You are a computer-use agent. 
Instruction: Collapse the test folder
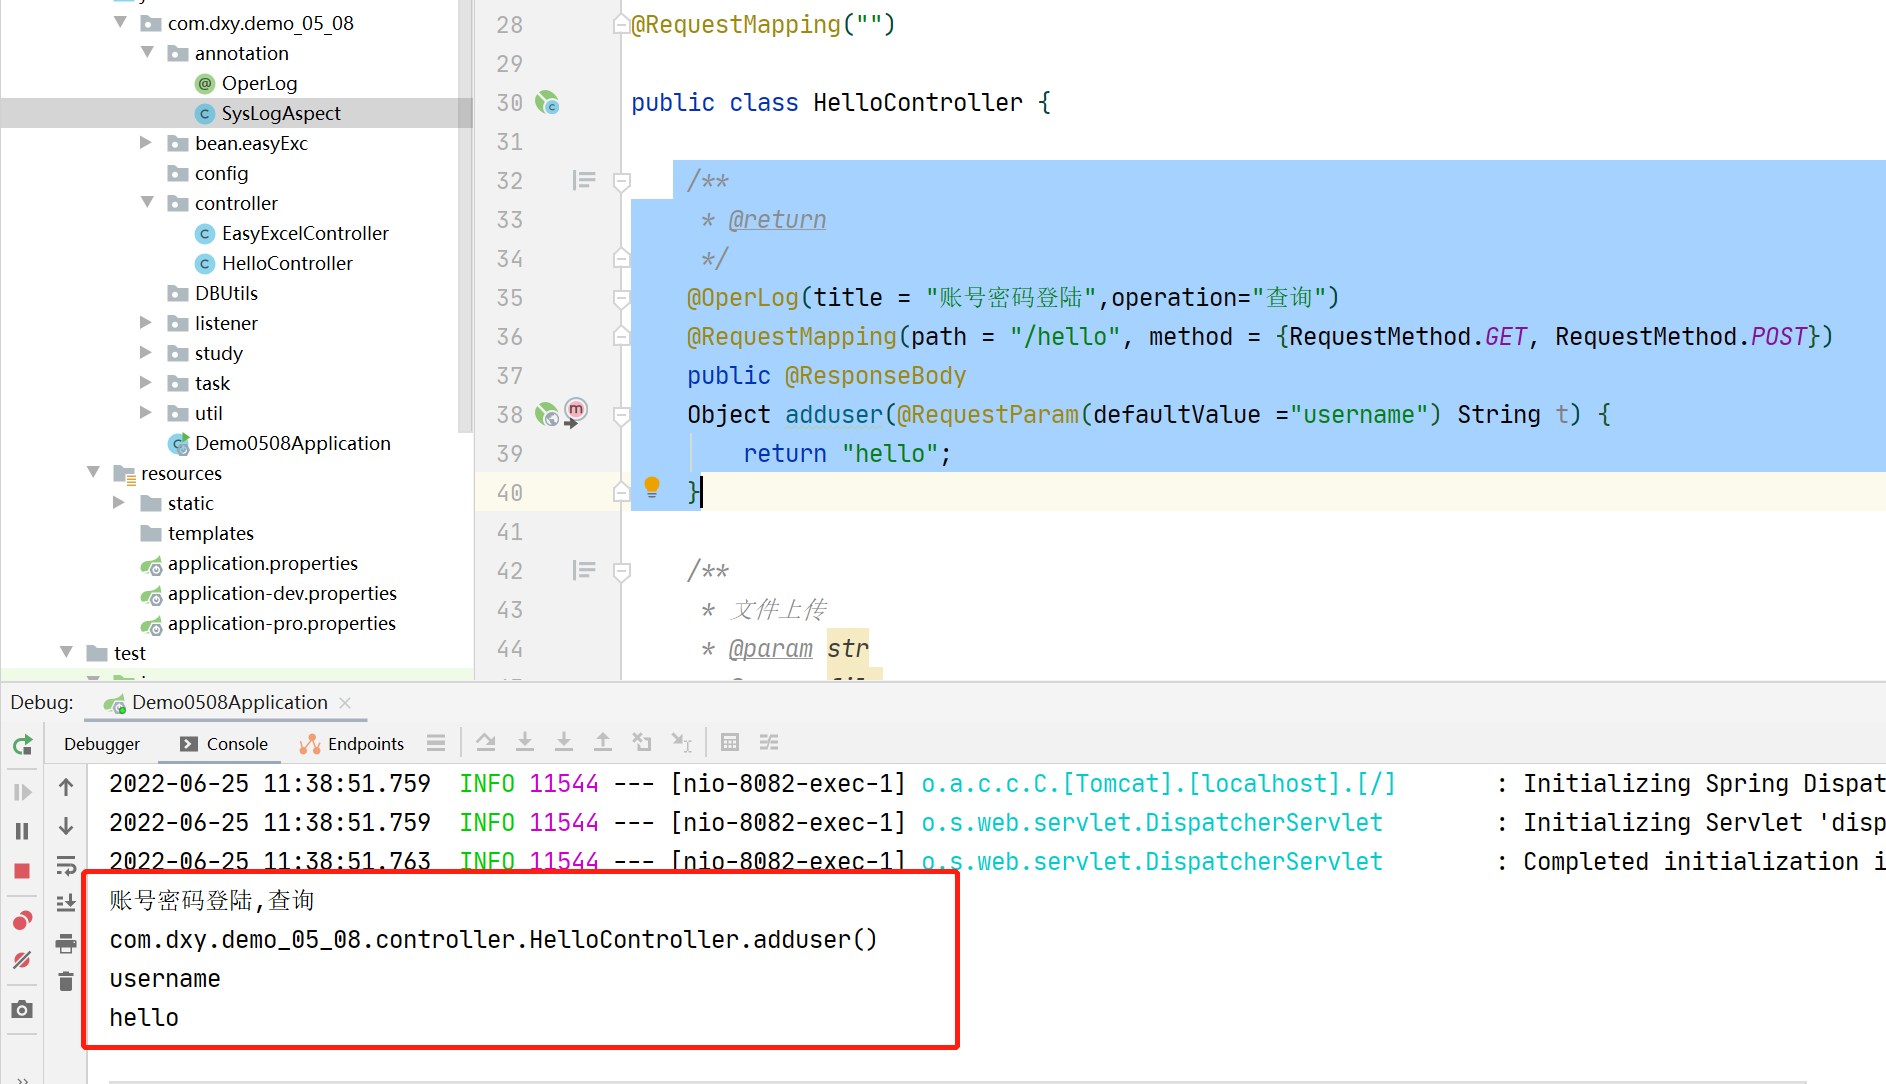[67, 652]
